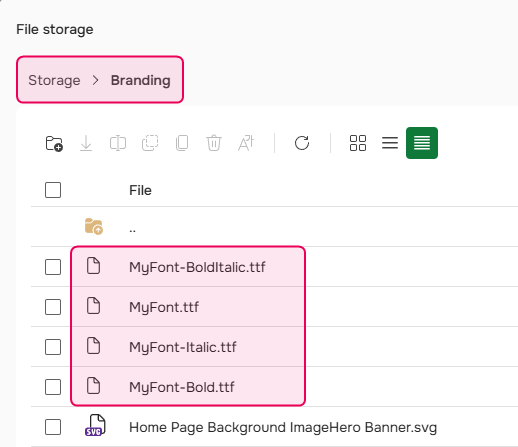Check the box for MyFont-BoldItalic.ttf
The height and width of the screenshot is (447, 518).
coord(53,267)
